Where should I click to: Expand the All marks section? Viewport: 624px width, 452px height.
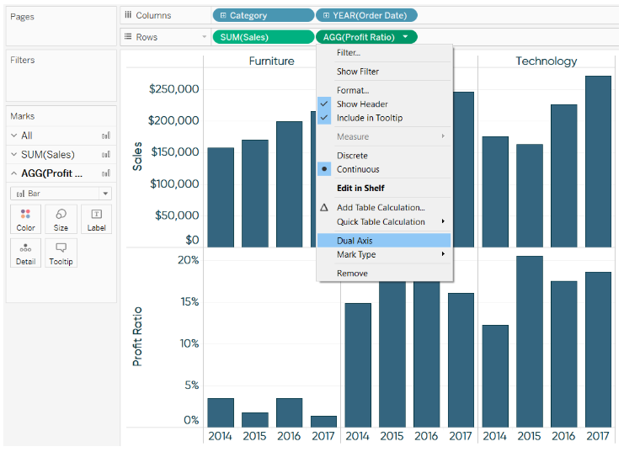tap(14, 136)
